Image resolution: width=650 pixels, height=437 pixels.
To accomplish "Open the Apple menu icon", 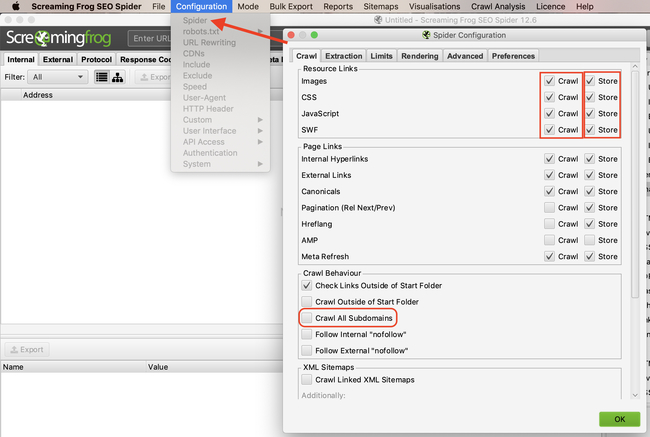I will tap(15, 6).
